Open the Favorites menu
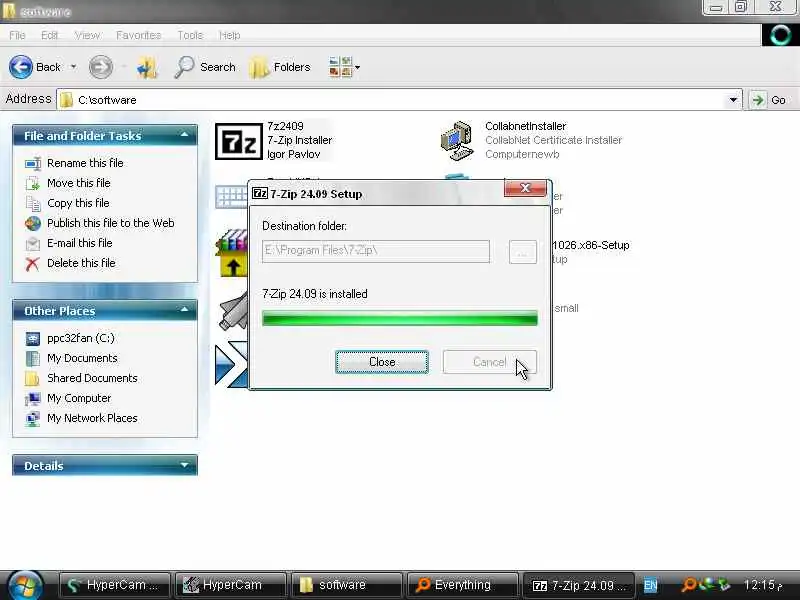The height and width of the screenshot is (600, 800). click(x=138, y=35)
